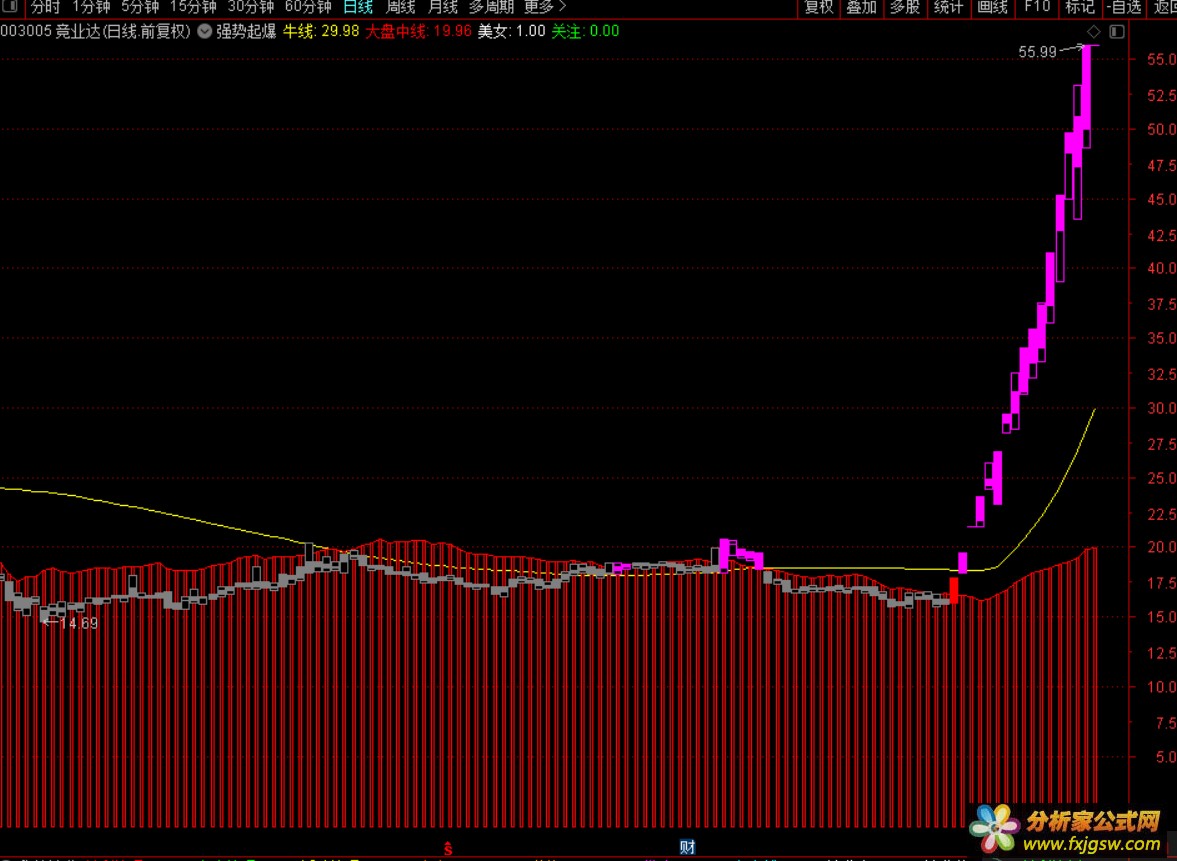This screenshot has height=861, width=1177.
Task: Click the 55.99 high price label
Action: coord(1037,52)
